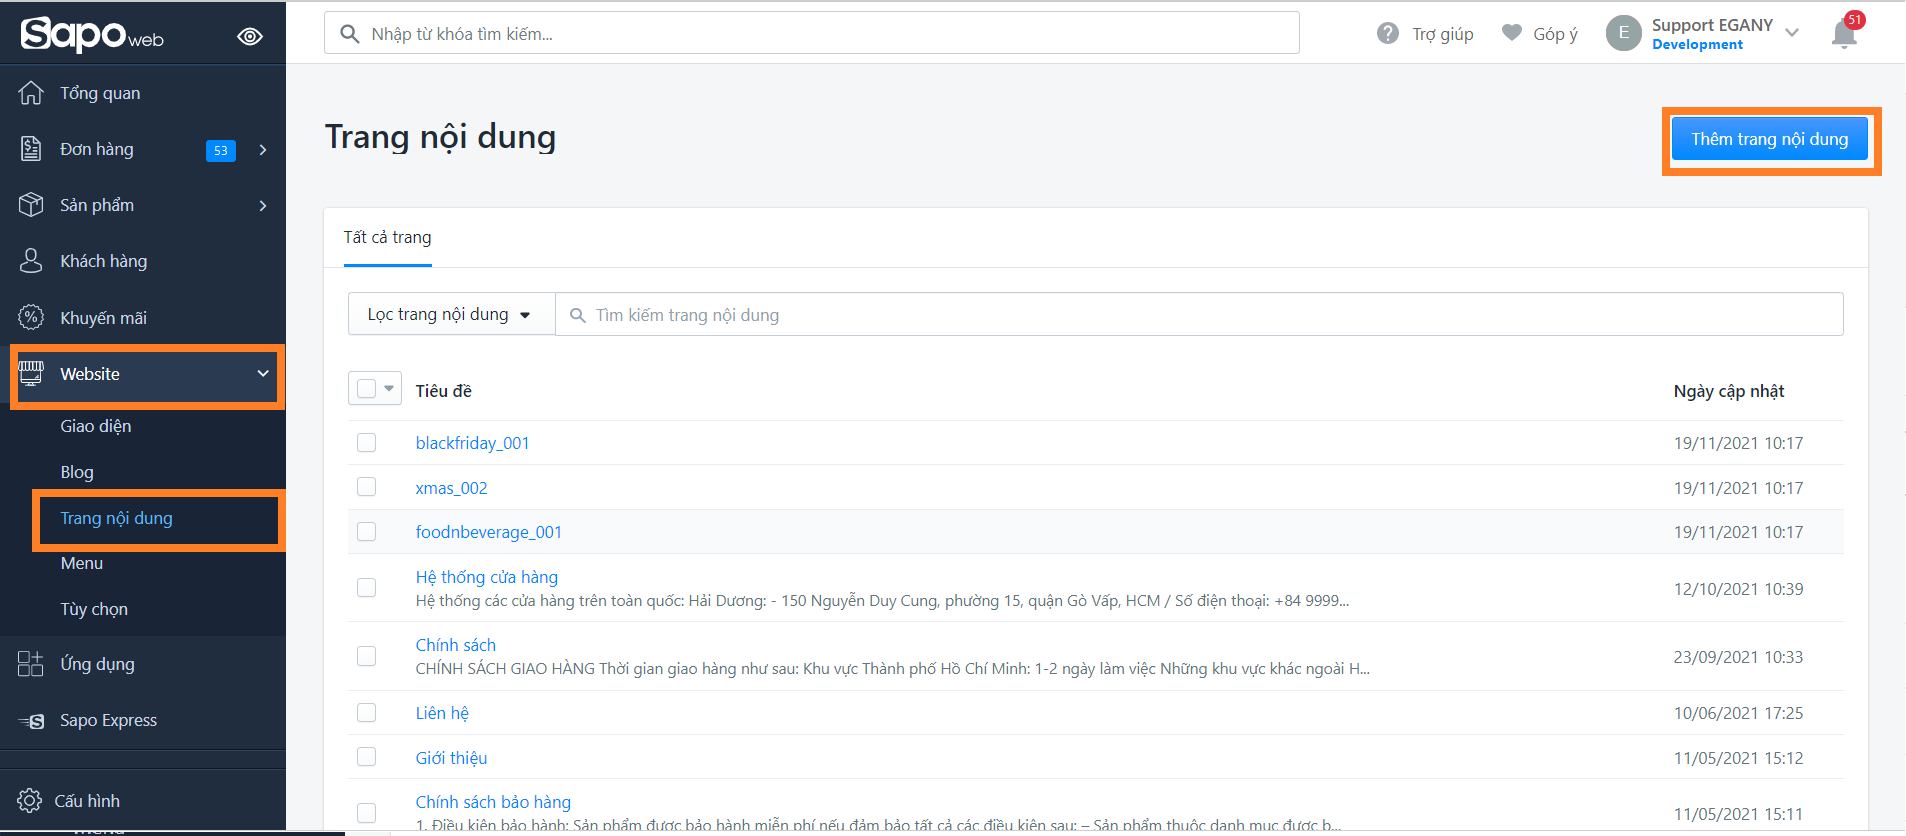
Task: Click the Tổng quan home icon
Action: pos(31,93)
